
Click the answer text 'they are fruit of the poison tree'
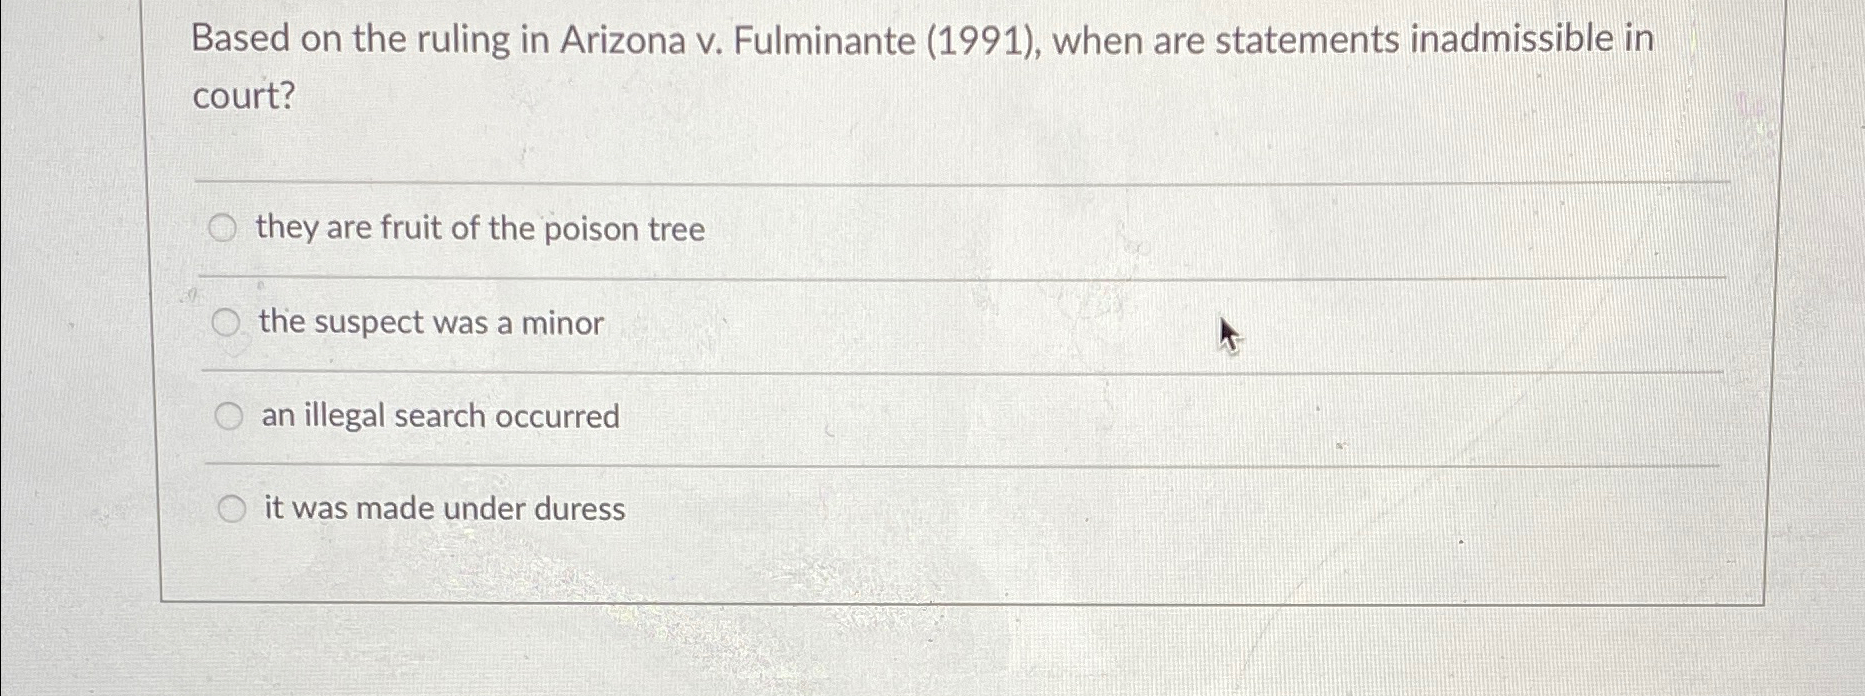tap(479, 230)
